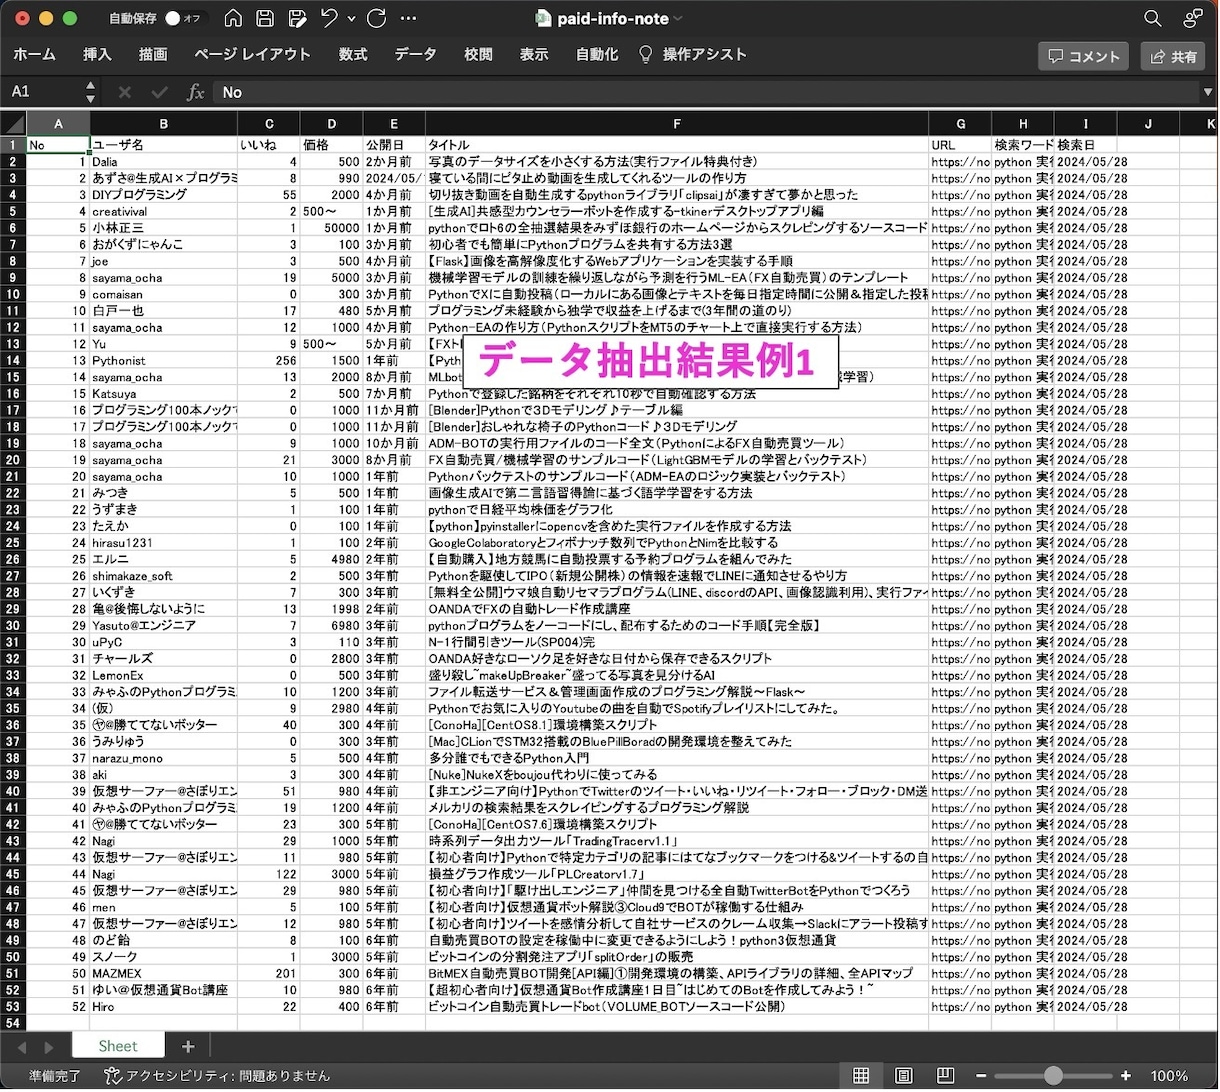Click price cell 50000 for 小林正三

point(331,228)
